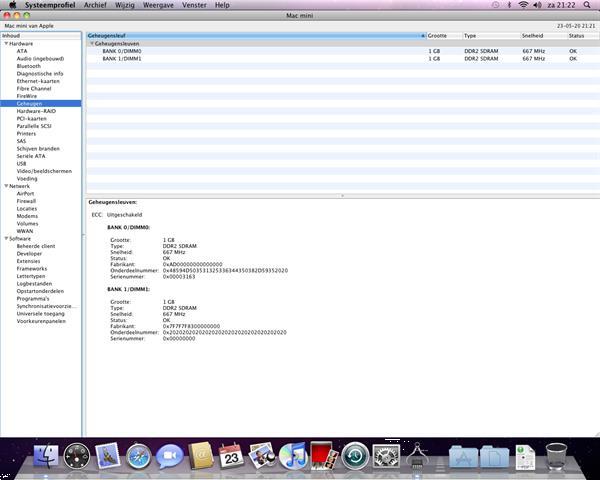Screen dimensions: 600x480
Task: Sort by Grootte column header
Action: 444,36
